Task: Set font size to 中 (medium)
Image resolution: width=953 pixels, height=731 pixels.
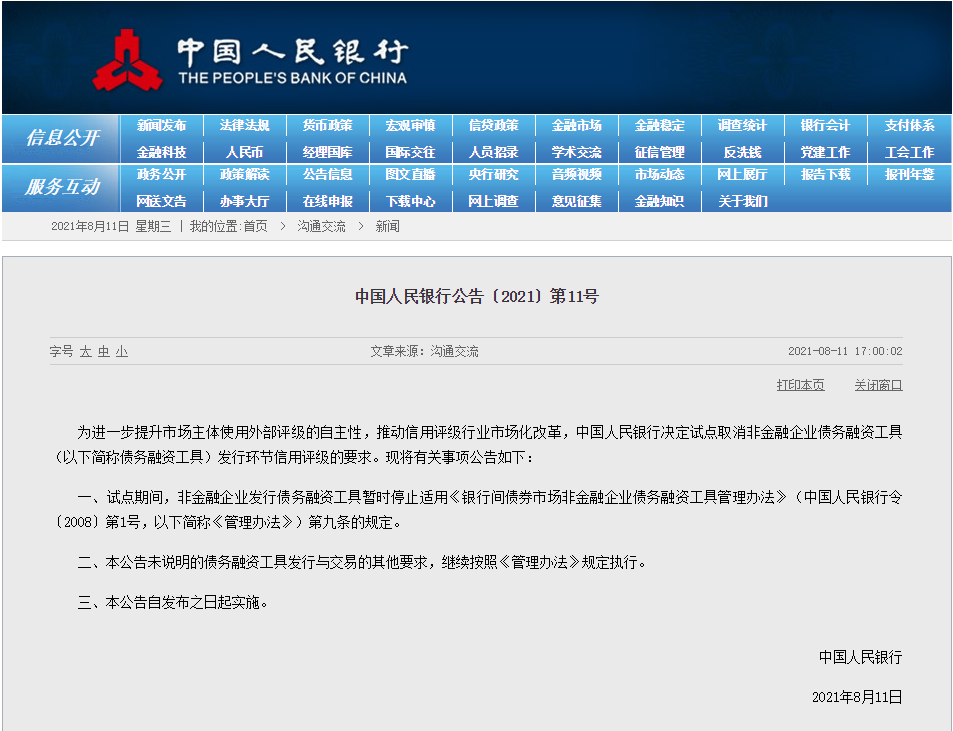Action: pyautogui.click(x=103, y=352)
